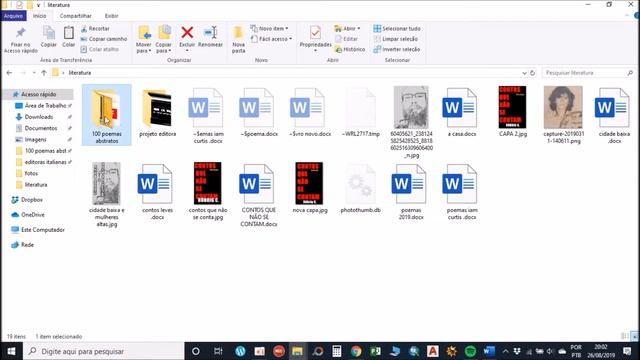Select fotos folder in sidebar
Viewport: 640px width, 360px height.
pos(31,173)
